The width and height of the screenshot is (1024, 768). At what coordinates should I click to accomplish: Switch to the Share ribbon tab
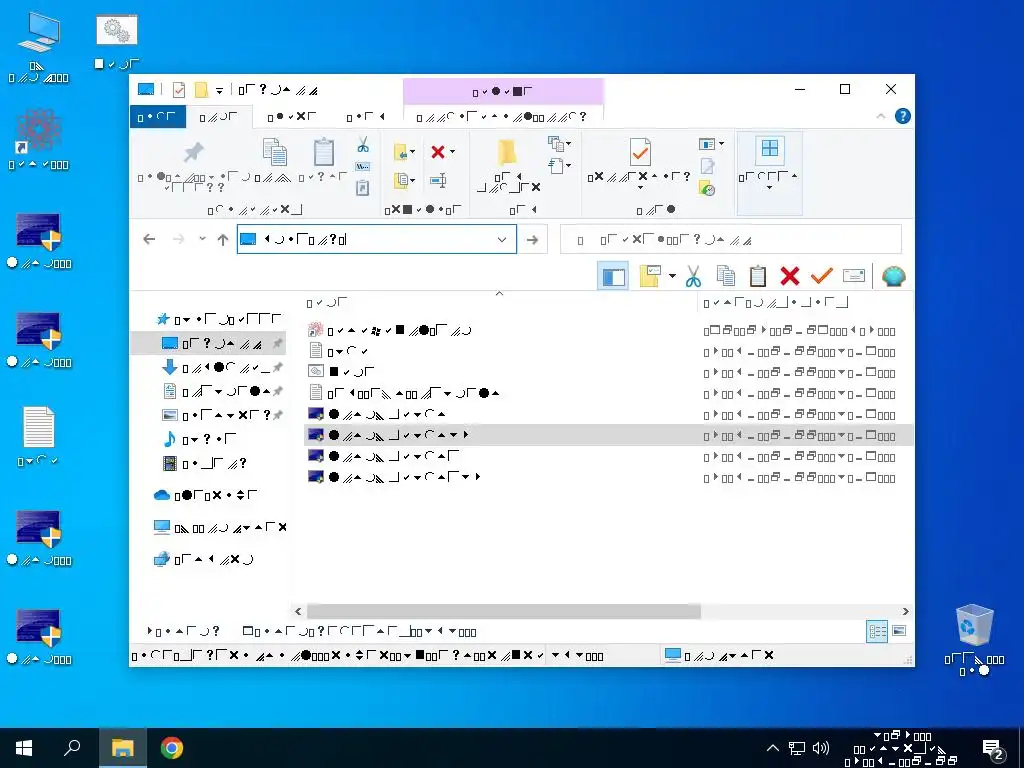(291, 117)
